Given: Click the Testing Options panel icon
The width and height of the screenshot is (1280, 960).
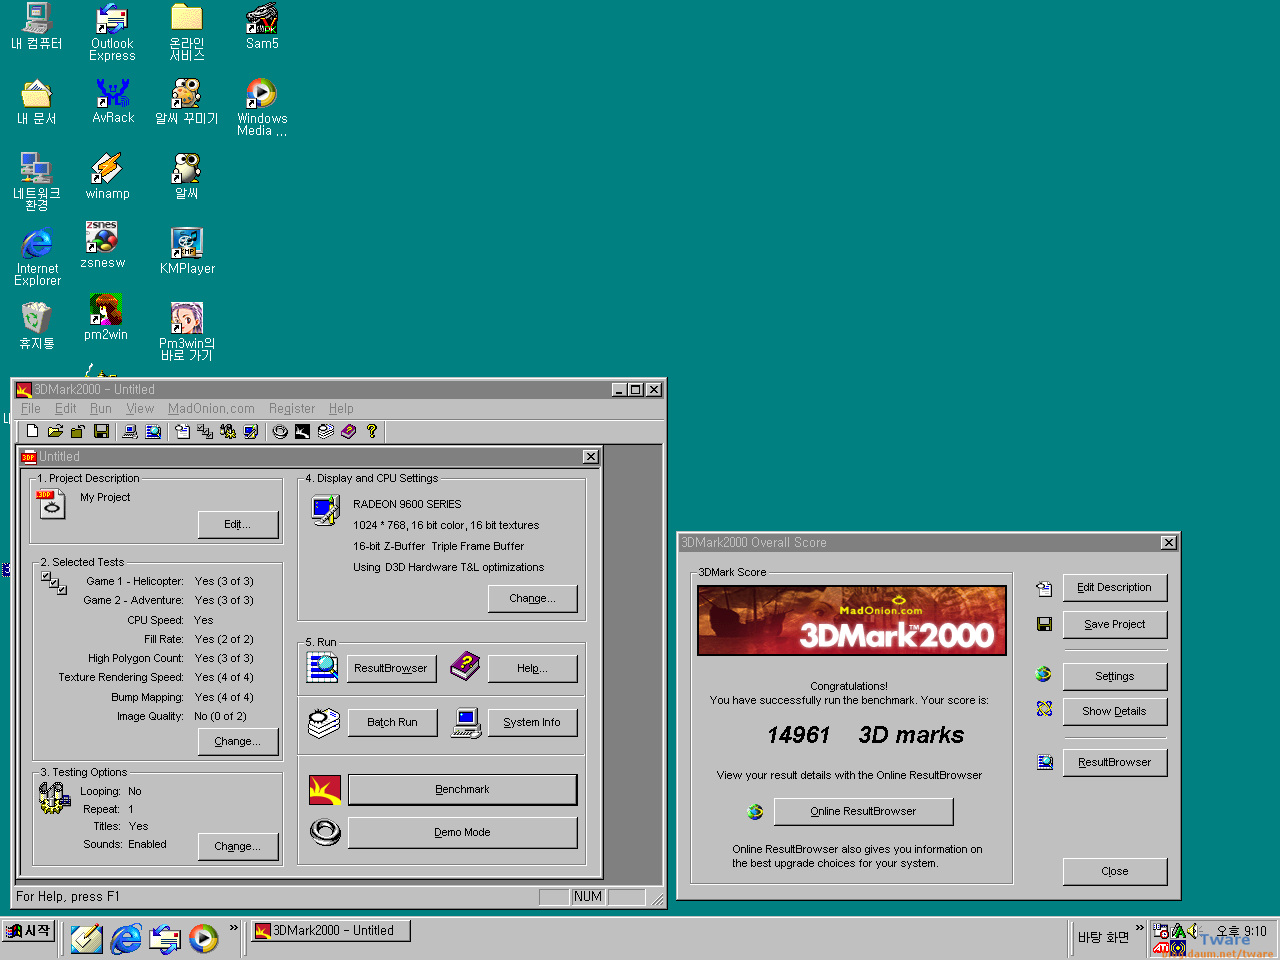Looking at the screenshot, I should 53,797.
